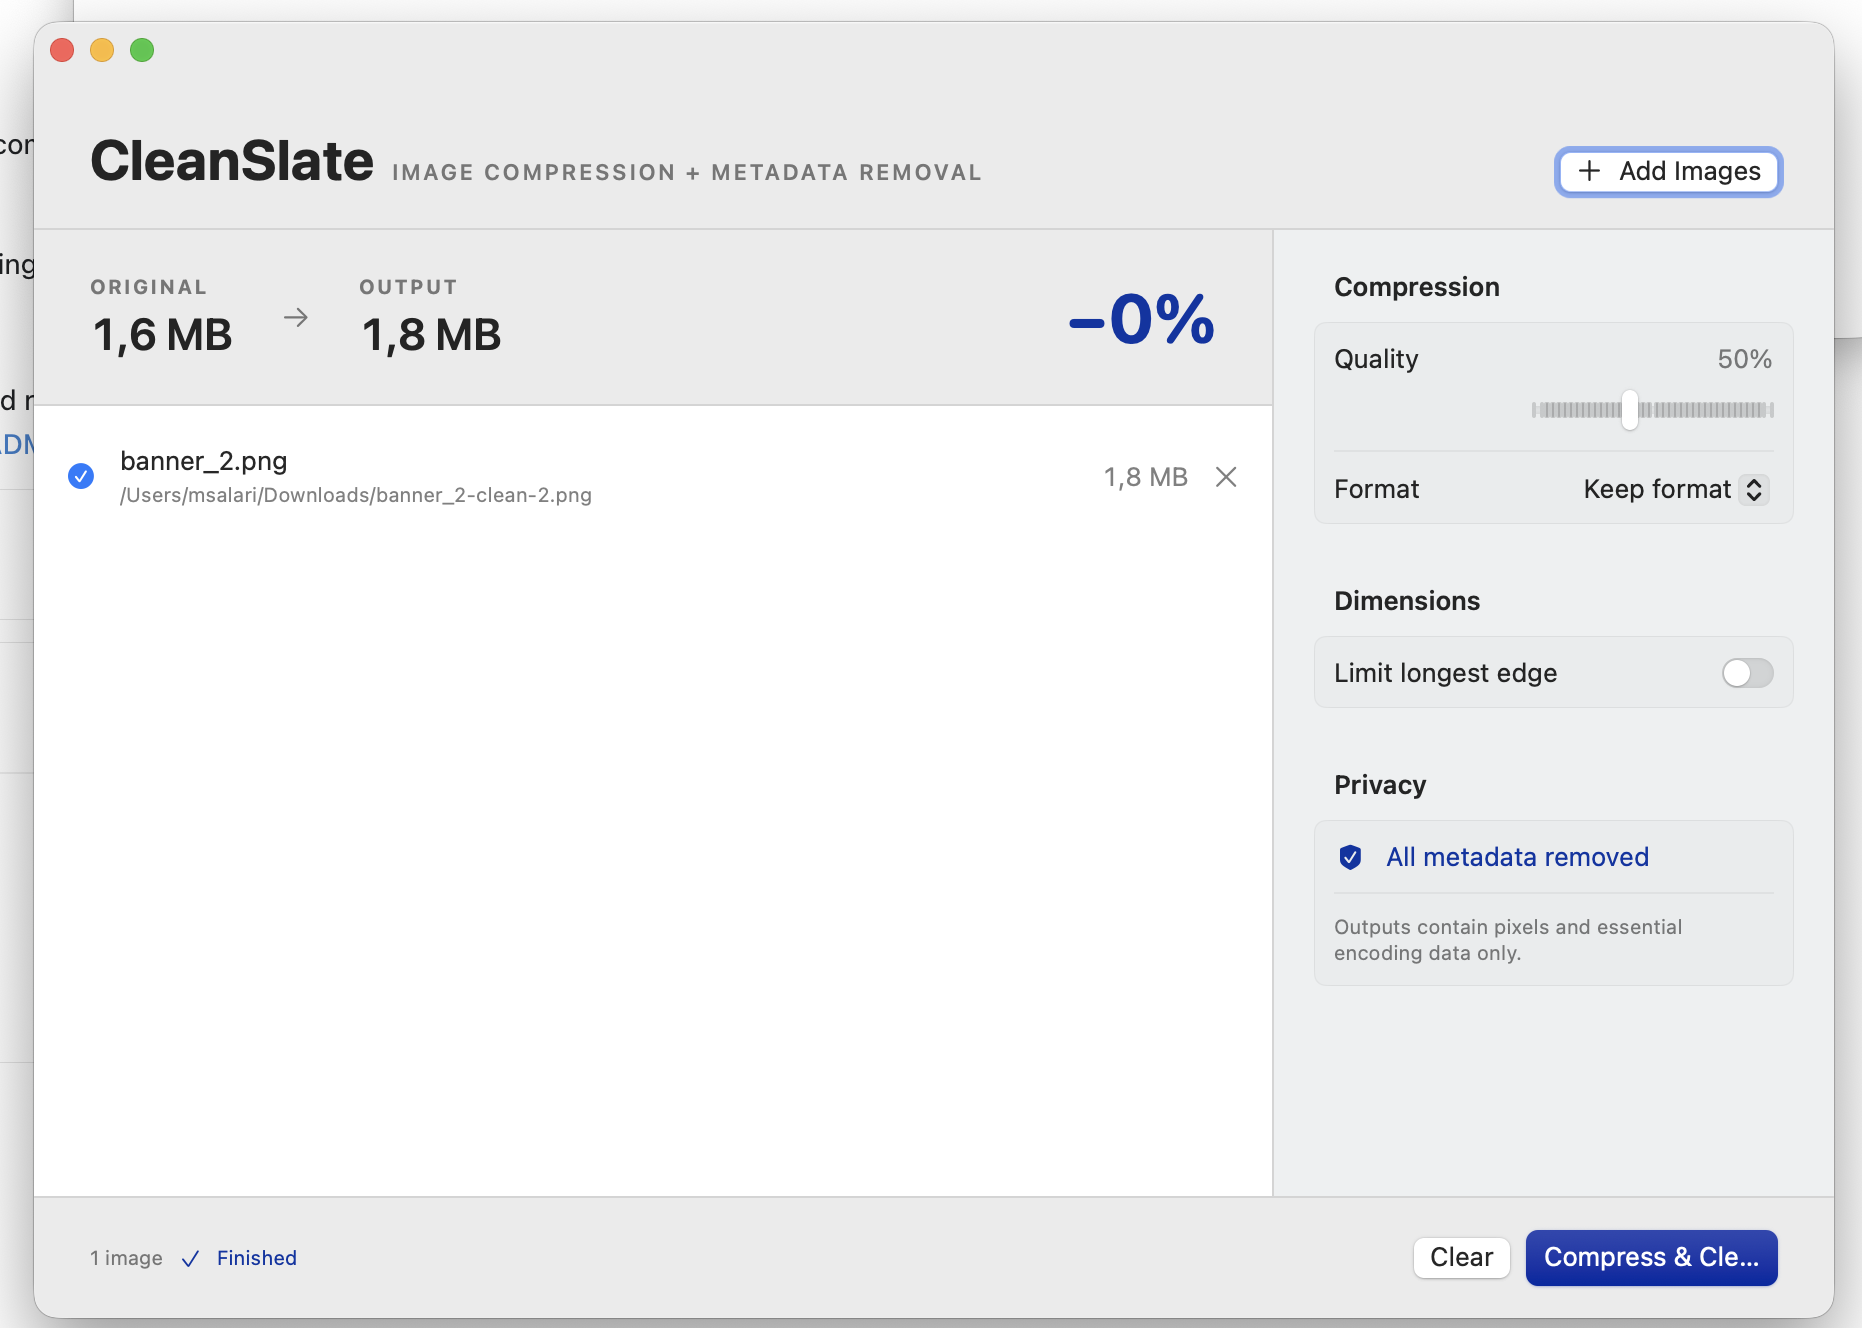Toggle the Limit longest edge switch

click(x=1747, y=673)
